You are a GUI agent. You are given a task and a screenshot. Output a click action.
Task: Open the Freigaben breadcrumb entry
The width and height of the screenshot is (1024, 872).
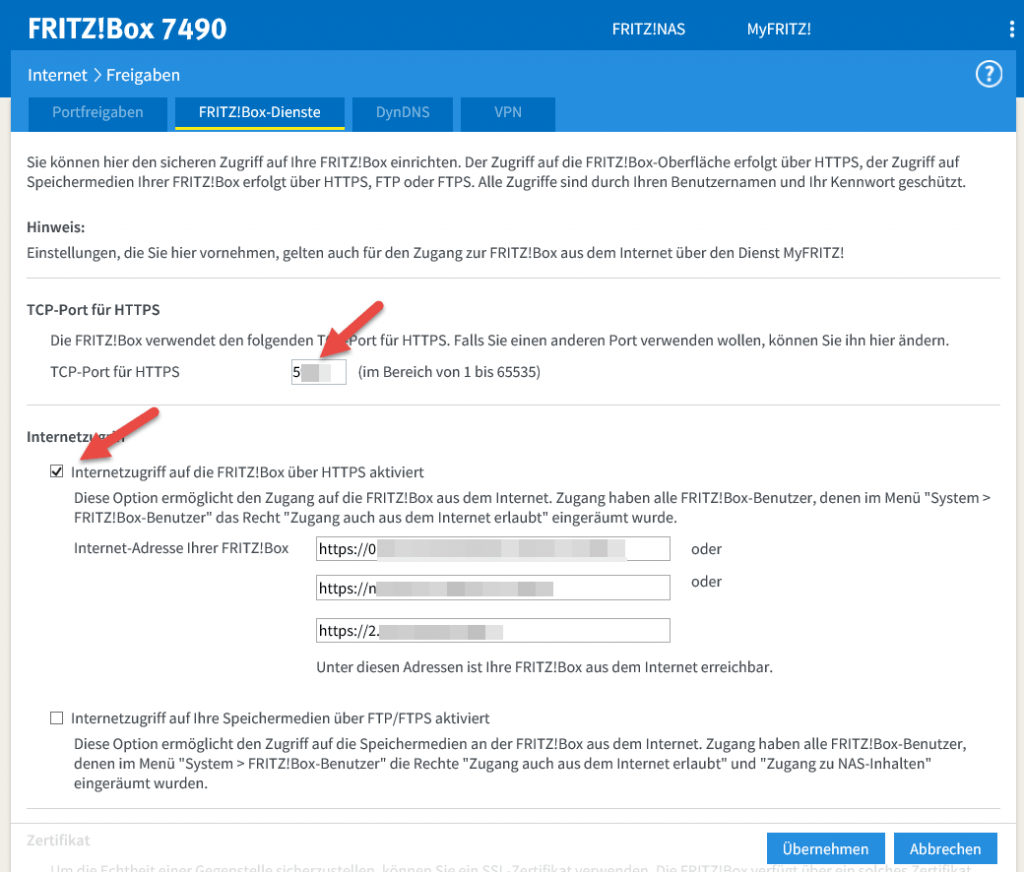tap(146, 74)
